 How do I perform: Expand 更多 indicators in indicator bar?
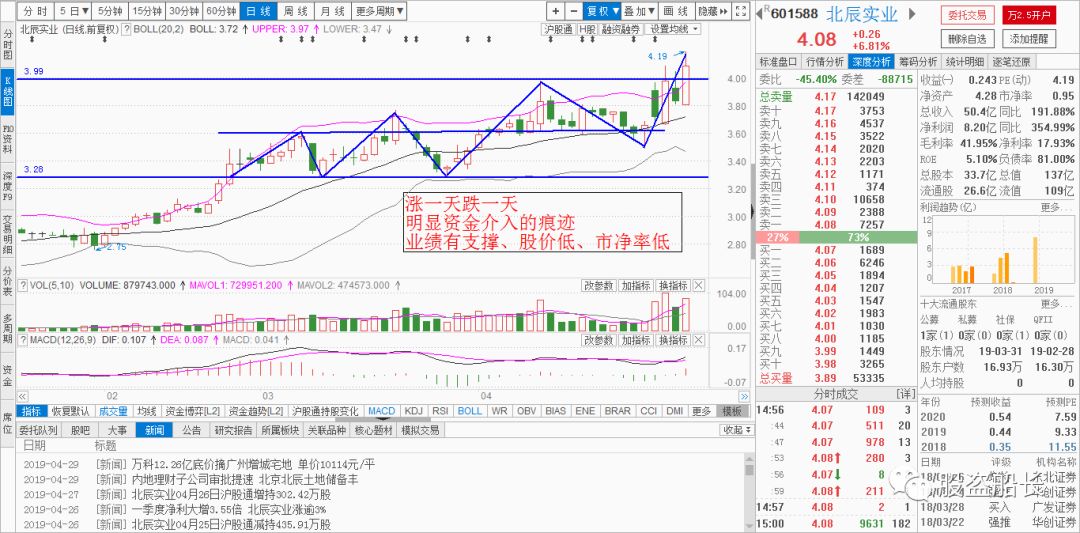click(701, 411)
